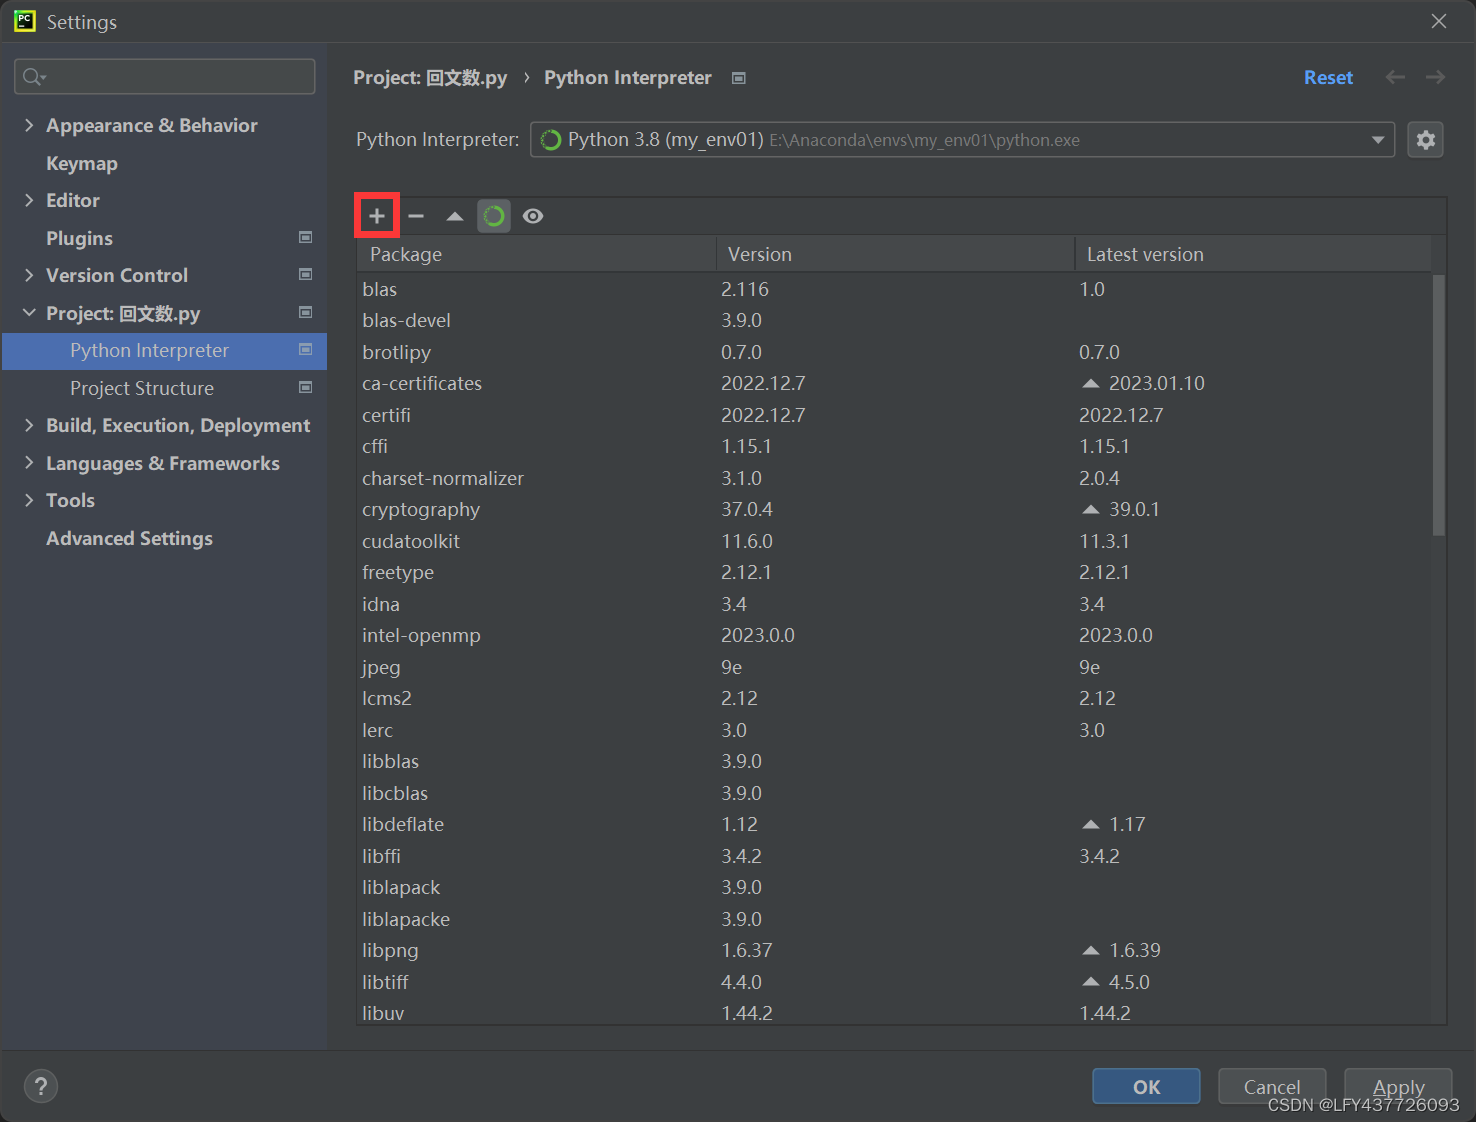Sort by the Package column header
Viewport: 1476px width, 1122px height.
tap(536, 254)
